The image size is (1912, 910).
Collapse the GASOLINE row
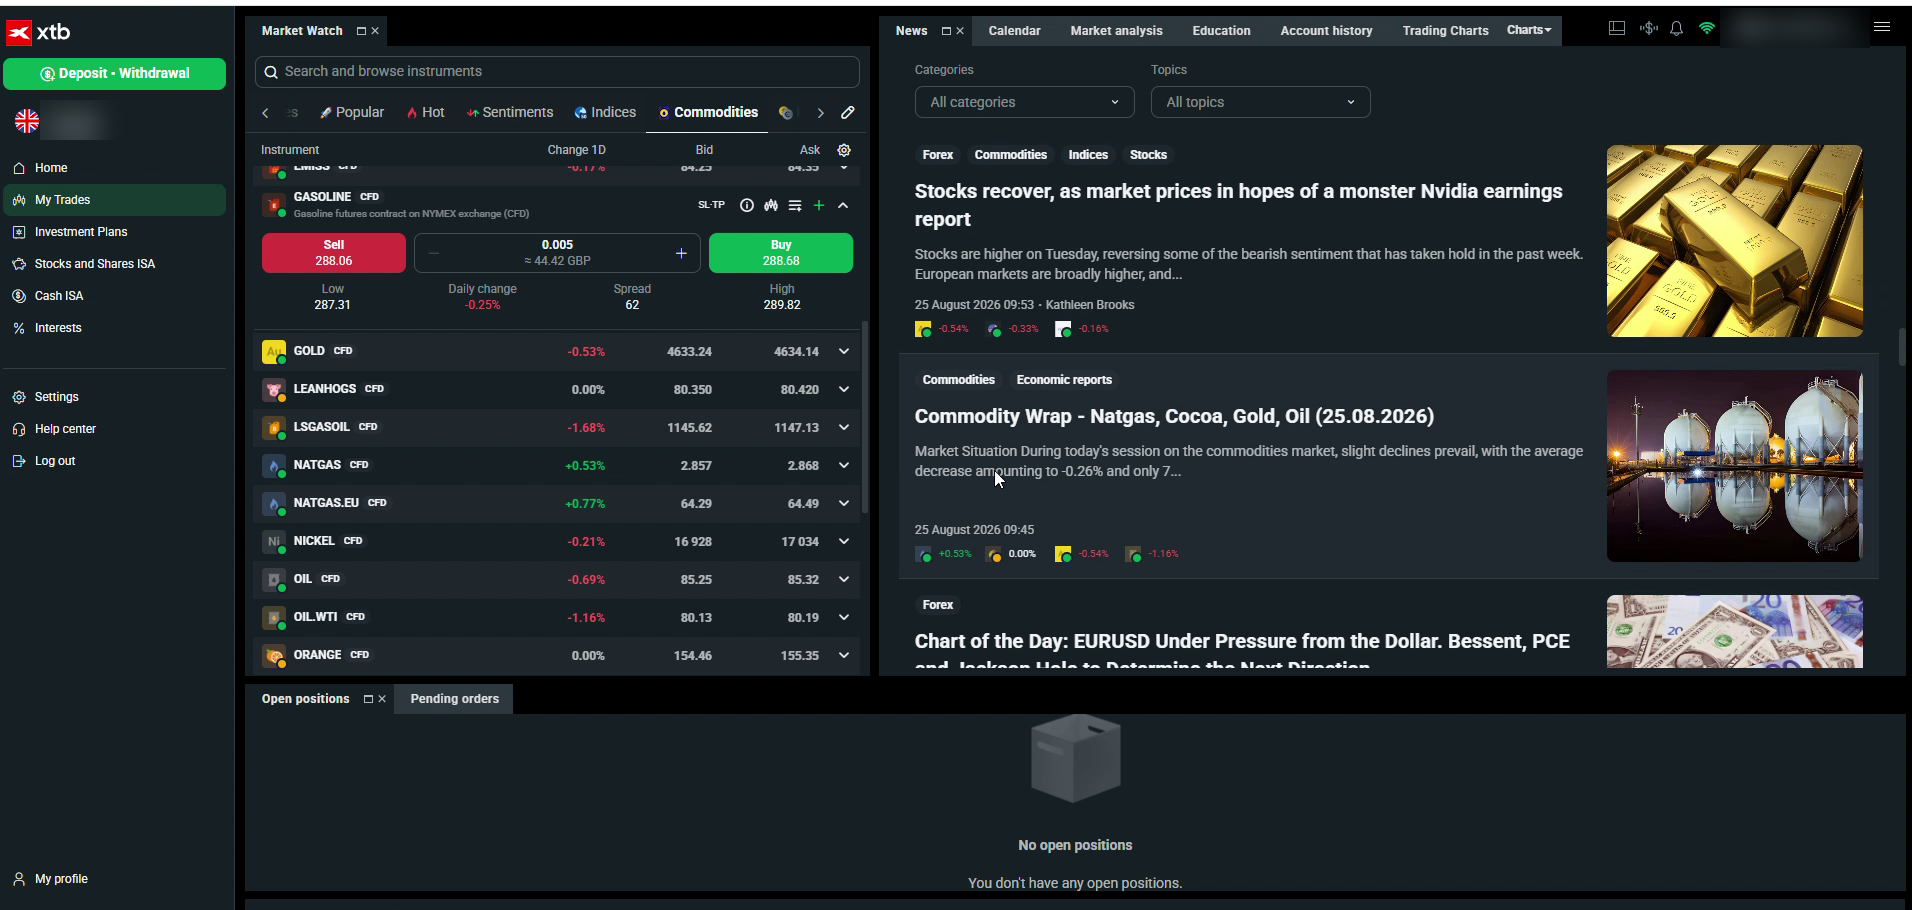click(x=843, y=205)
